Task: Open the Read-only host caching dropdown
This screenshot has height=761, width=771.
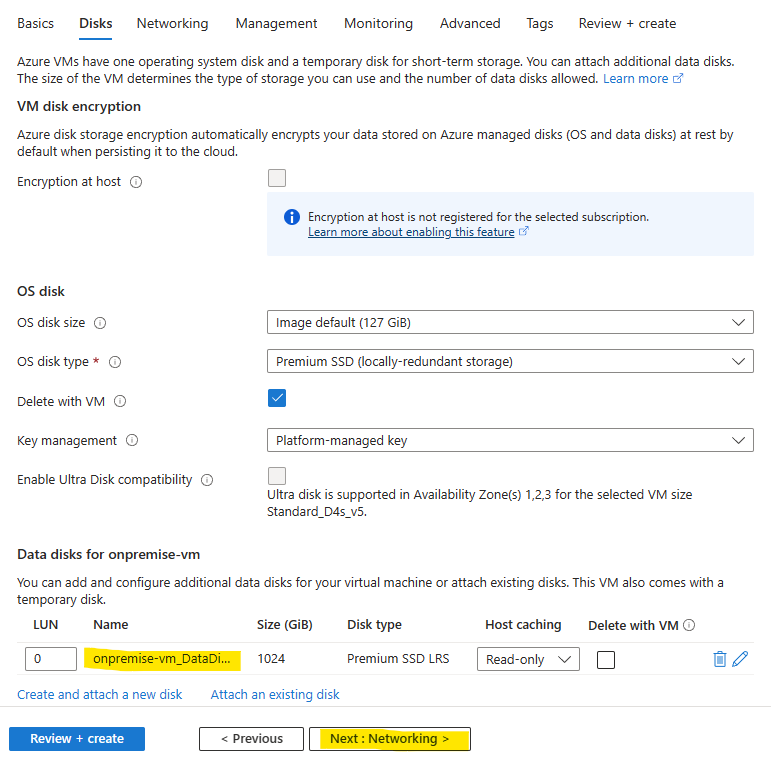Action: coord(528,659)
